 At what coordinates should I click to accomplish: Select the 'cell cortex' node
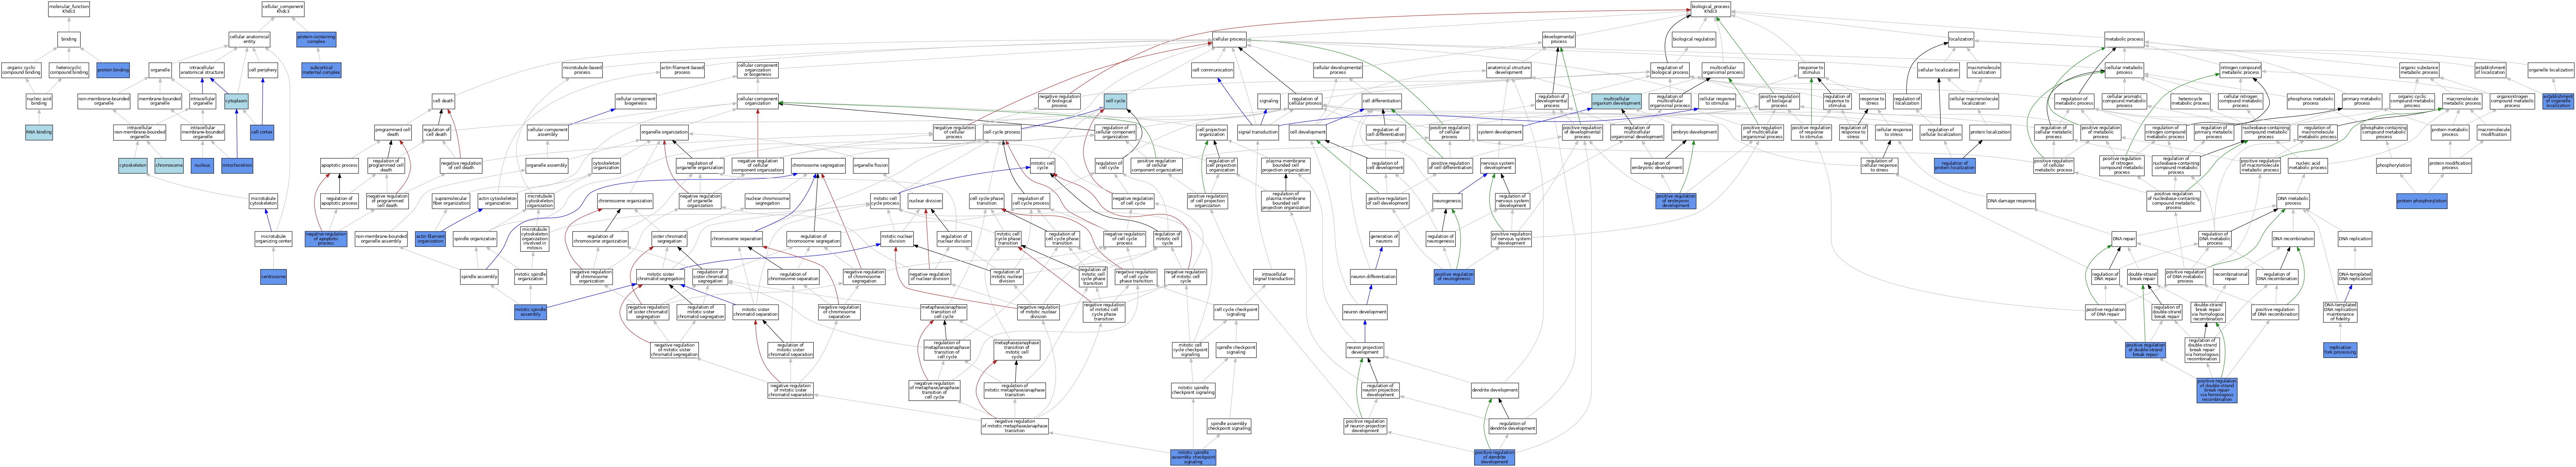(x=262, y=132)
